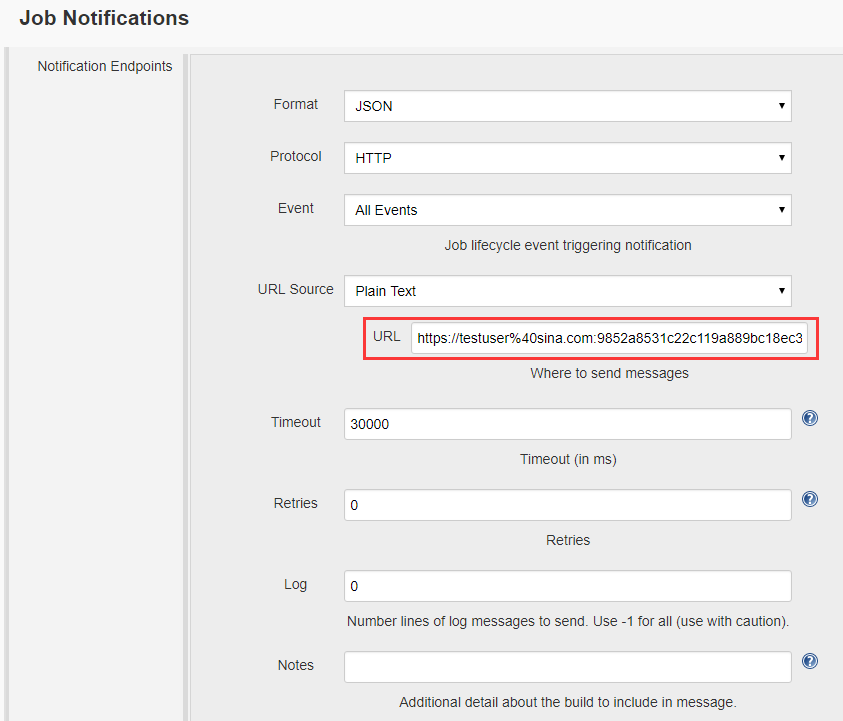Focus the Timeout field containing 30000

coord(567,424)
